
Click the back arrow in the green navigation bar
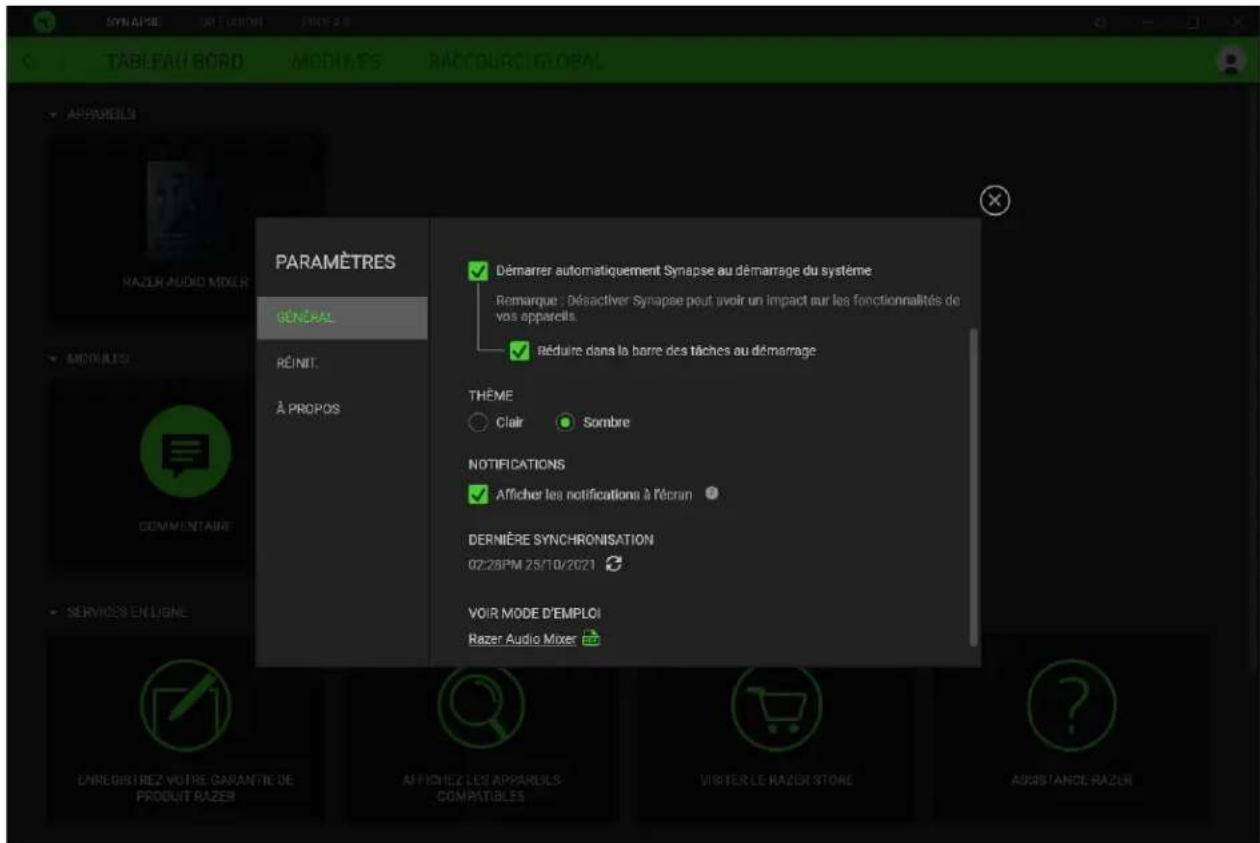[27, 61]
